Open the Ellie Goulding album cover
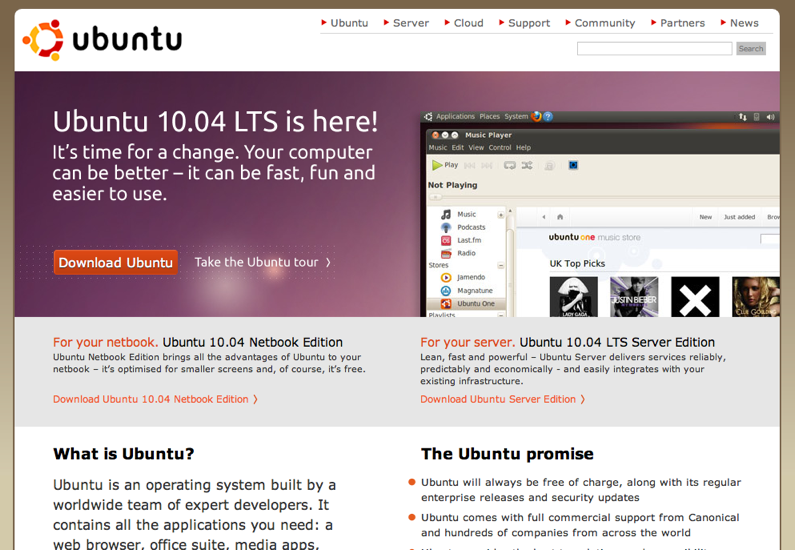This screenshot has height=550, width=795. [756, 297]
